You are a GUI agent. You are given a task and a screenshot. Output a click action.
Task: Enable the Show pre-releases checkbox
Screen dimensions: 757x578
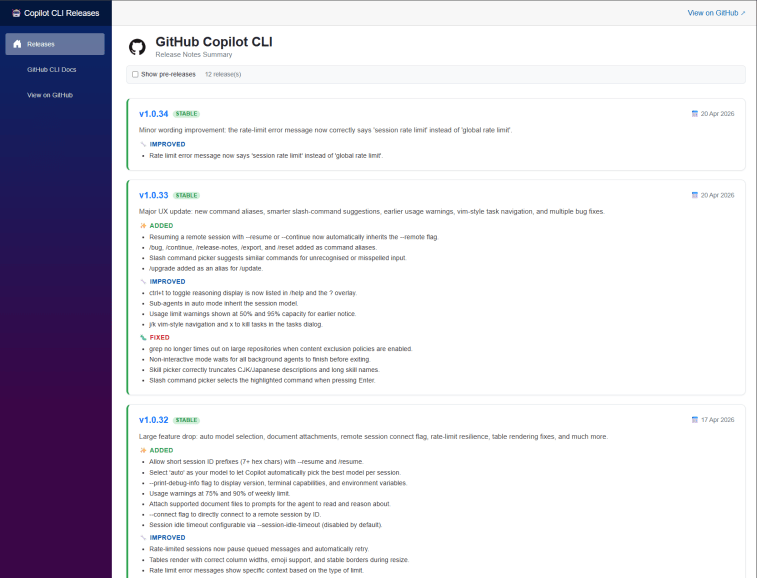(x=135, y=74)
